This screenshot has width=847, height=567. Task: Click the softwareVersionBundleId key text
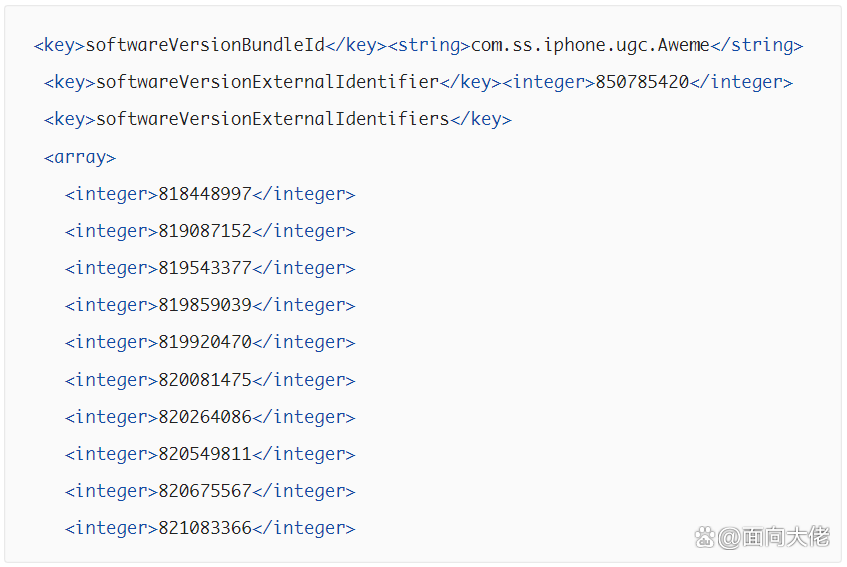205,45
